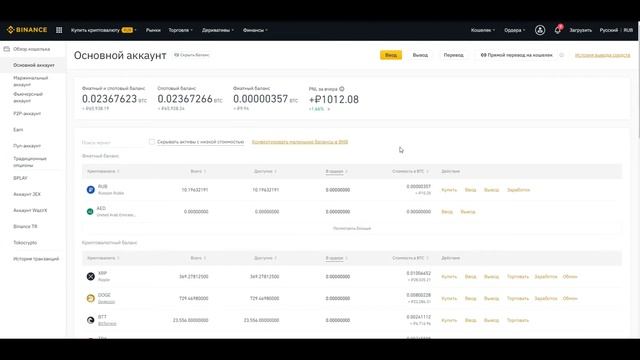640x360 pixels.
Task: Sort crypto table by Стоимость в BTC
Action: [x=411, y=258]
